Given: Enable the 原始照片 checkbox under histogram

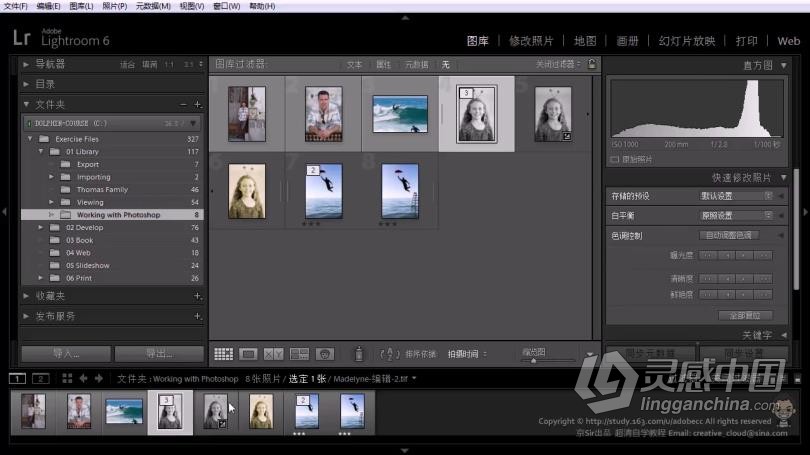Looking at the screenshot, I should [x=614, y=160].
